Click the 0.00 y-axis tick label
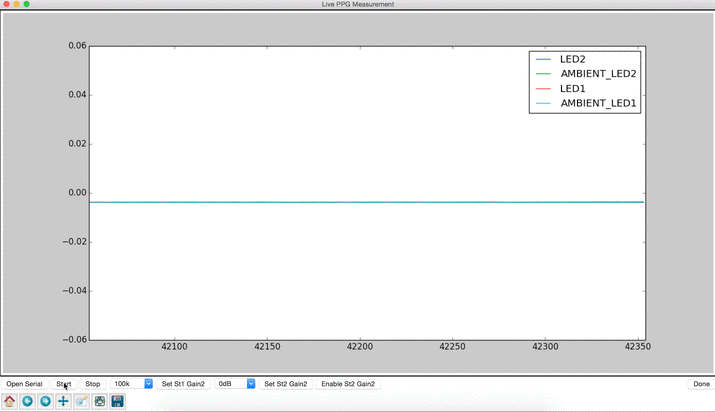 [77, 193]
